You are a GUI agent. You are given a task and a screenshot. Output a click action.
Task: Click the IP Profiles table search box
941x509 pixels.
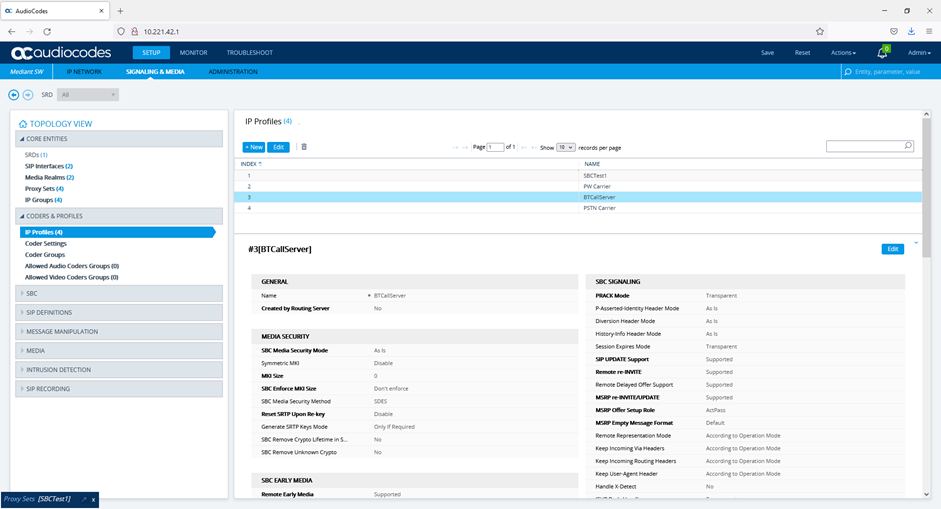coord(870,146)
